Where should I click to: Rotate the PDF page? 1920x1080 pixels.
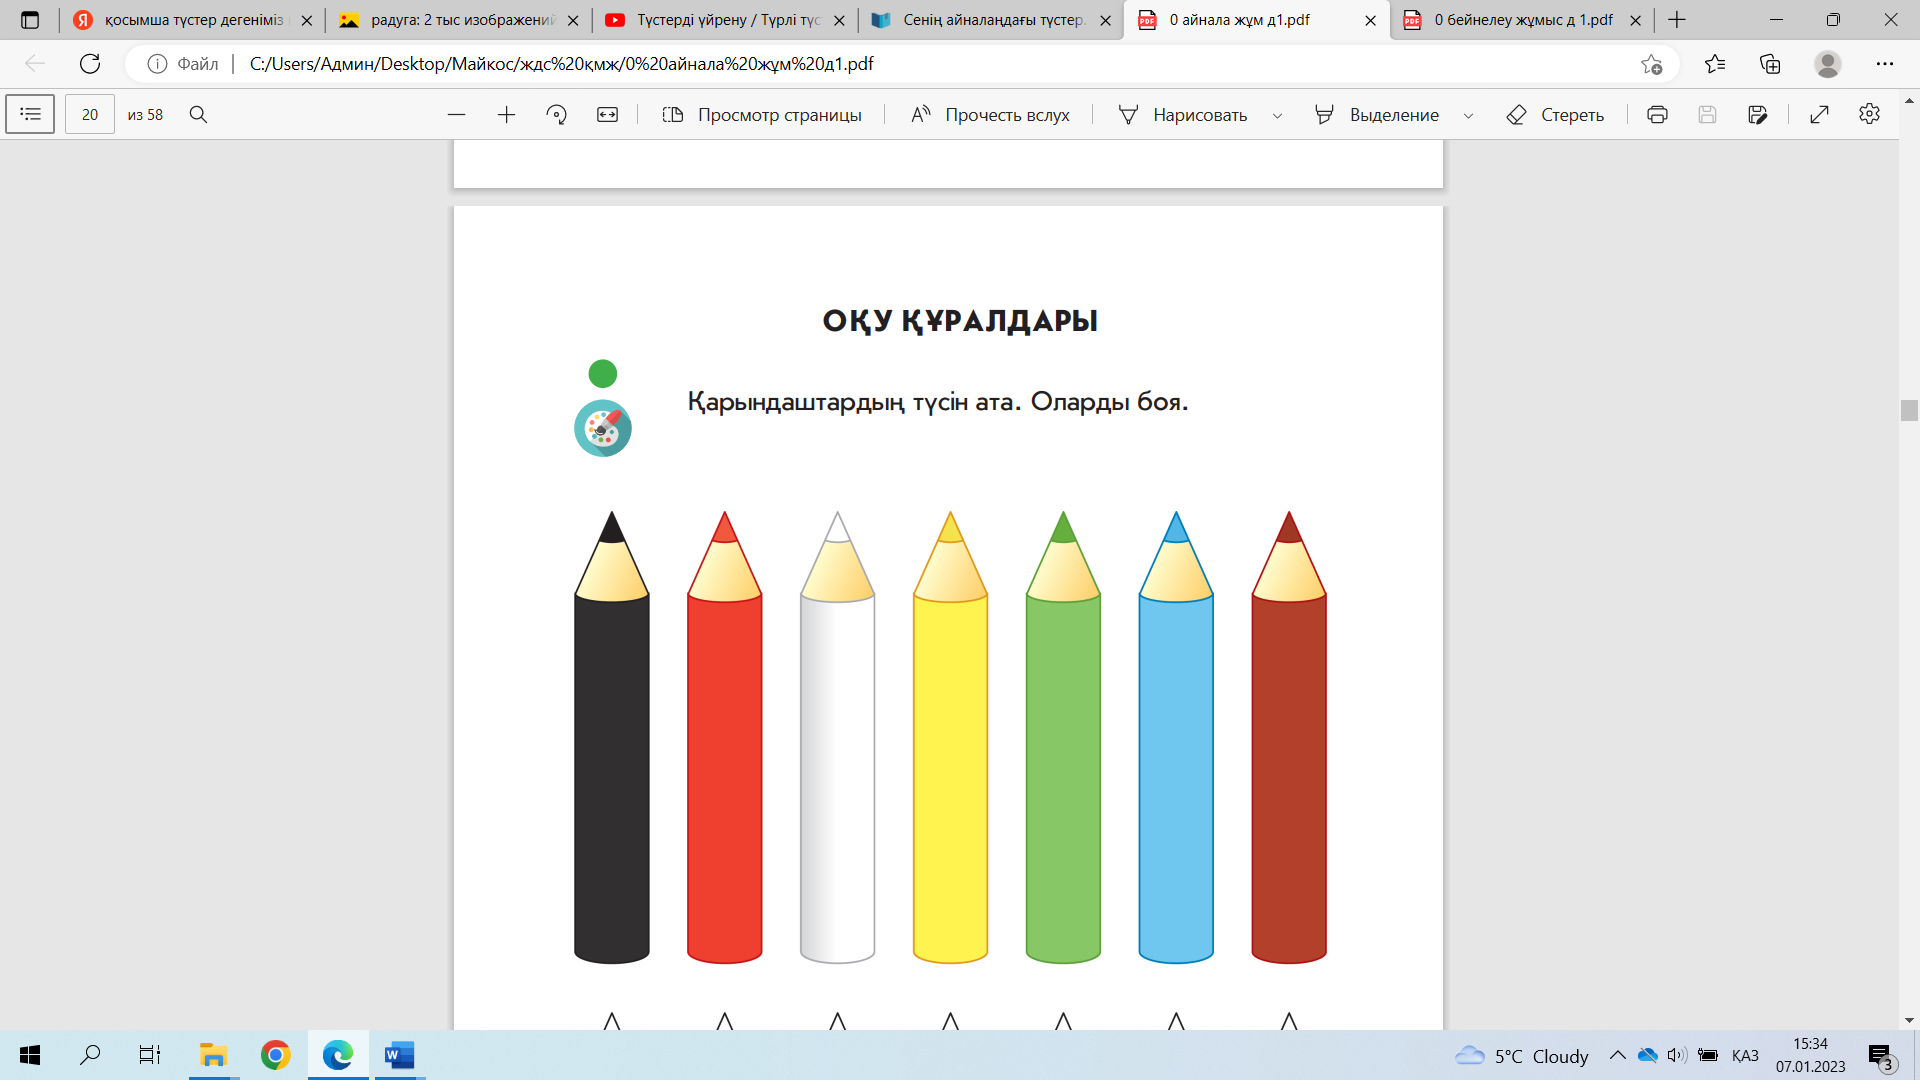(x=557, y=115)
